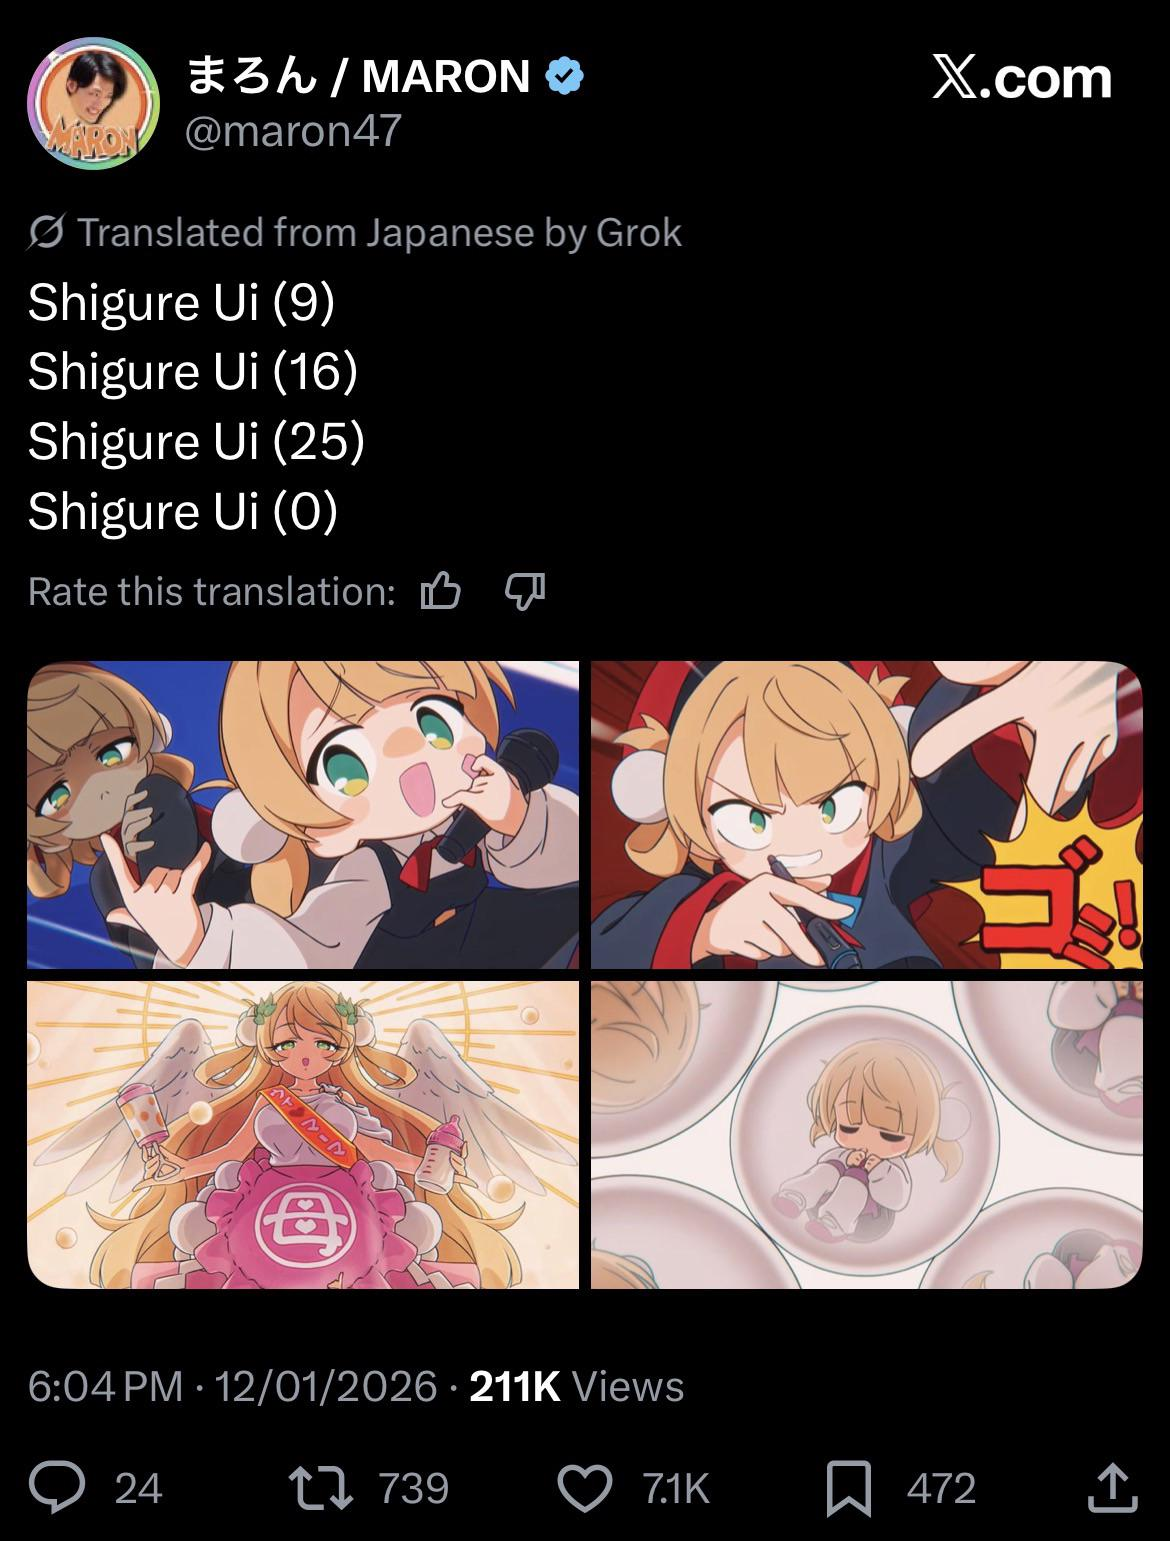This screenshot has width=1170, height=1541.
Task: Click the reply speech bubble icon
Action: click(x=57, y=1487)
